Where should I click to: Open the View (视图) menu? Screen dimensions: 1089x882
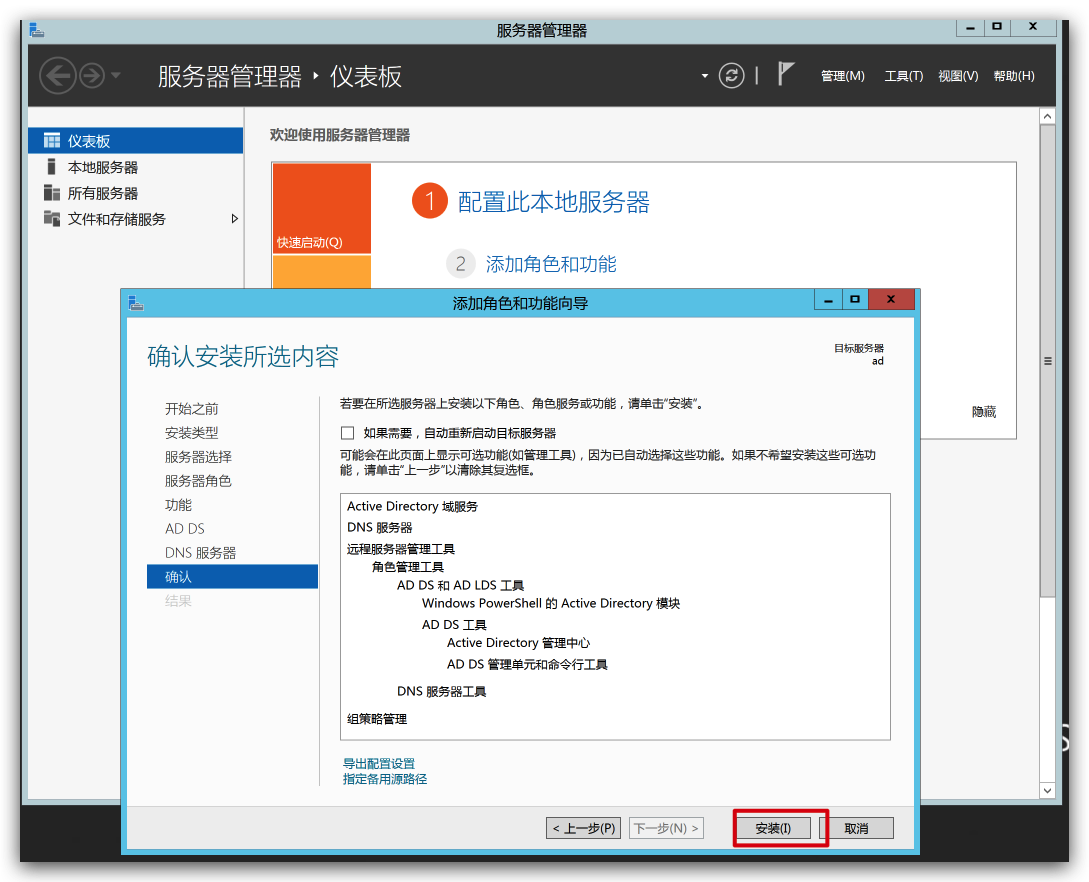957,76
